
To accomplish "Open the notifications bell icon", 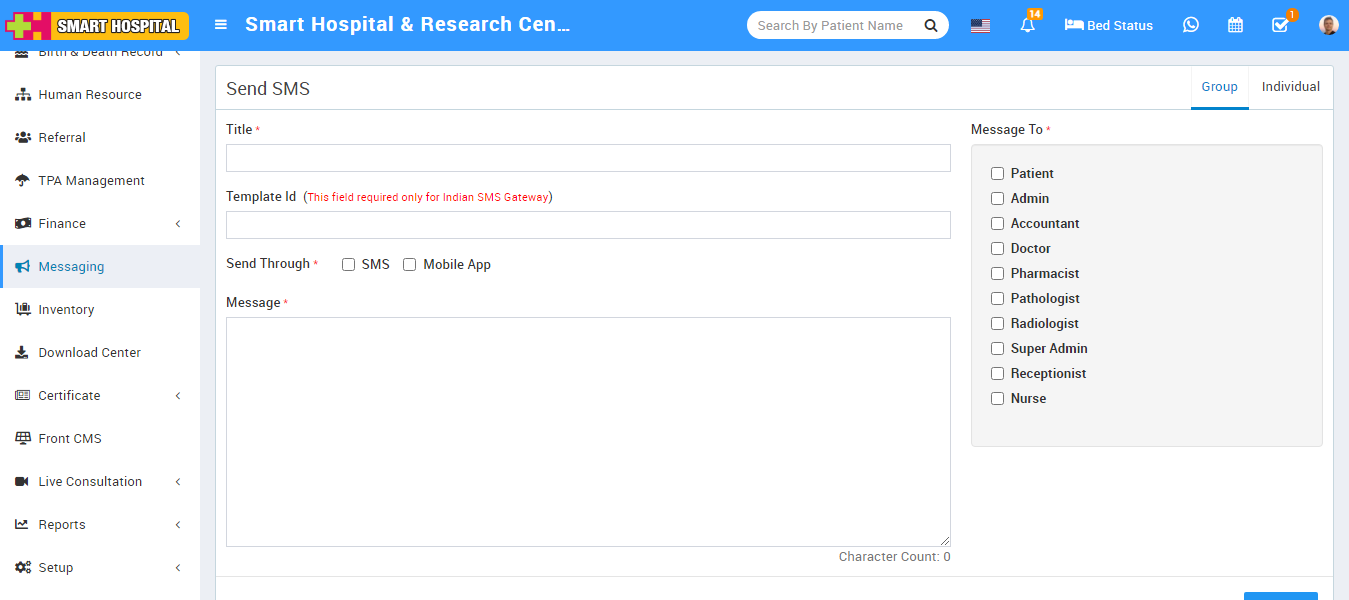I will click(x=1027, y=26).
